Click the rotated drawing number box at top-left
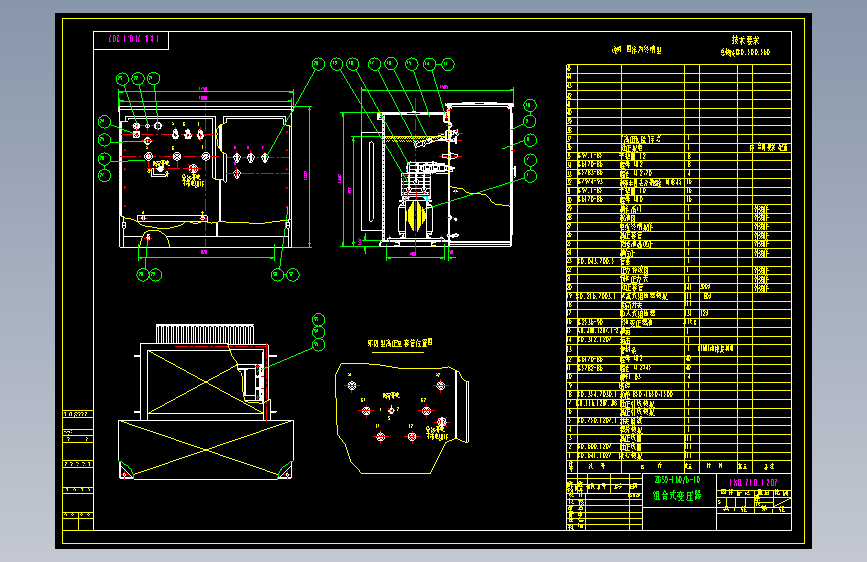The image size is (867, 562). [x=131, y=40]
